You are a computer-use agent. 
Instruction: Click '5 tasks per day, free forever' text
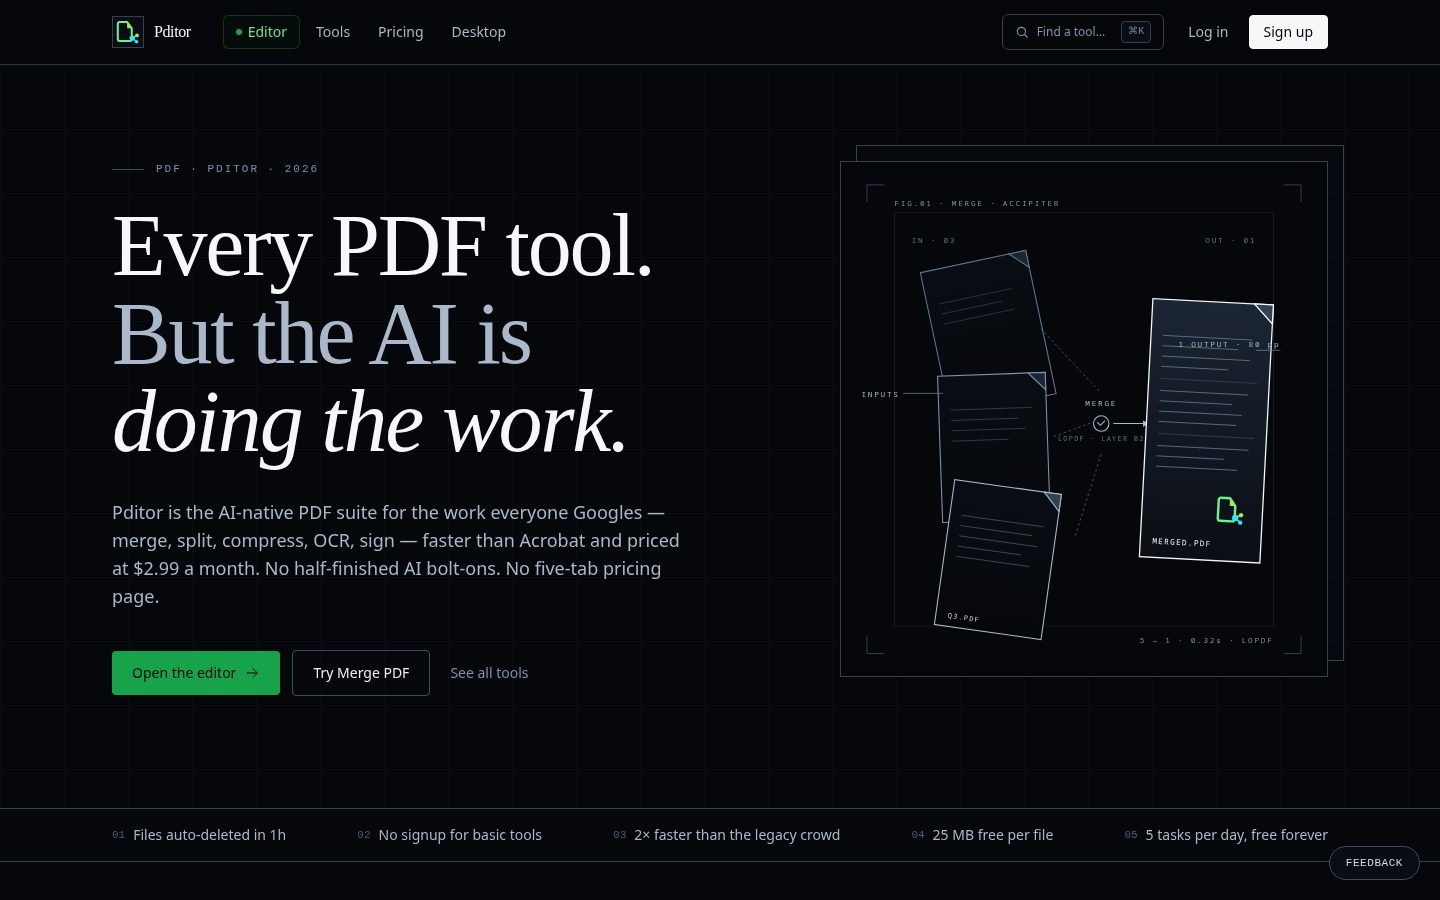[x=1236, y=835]
